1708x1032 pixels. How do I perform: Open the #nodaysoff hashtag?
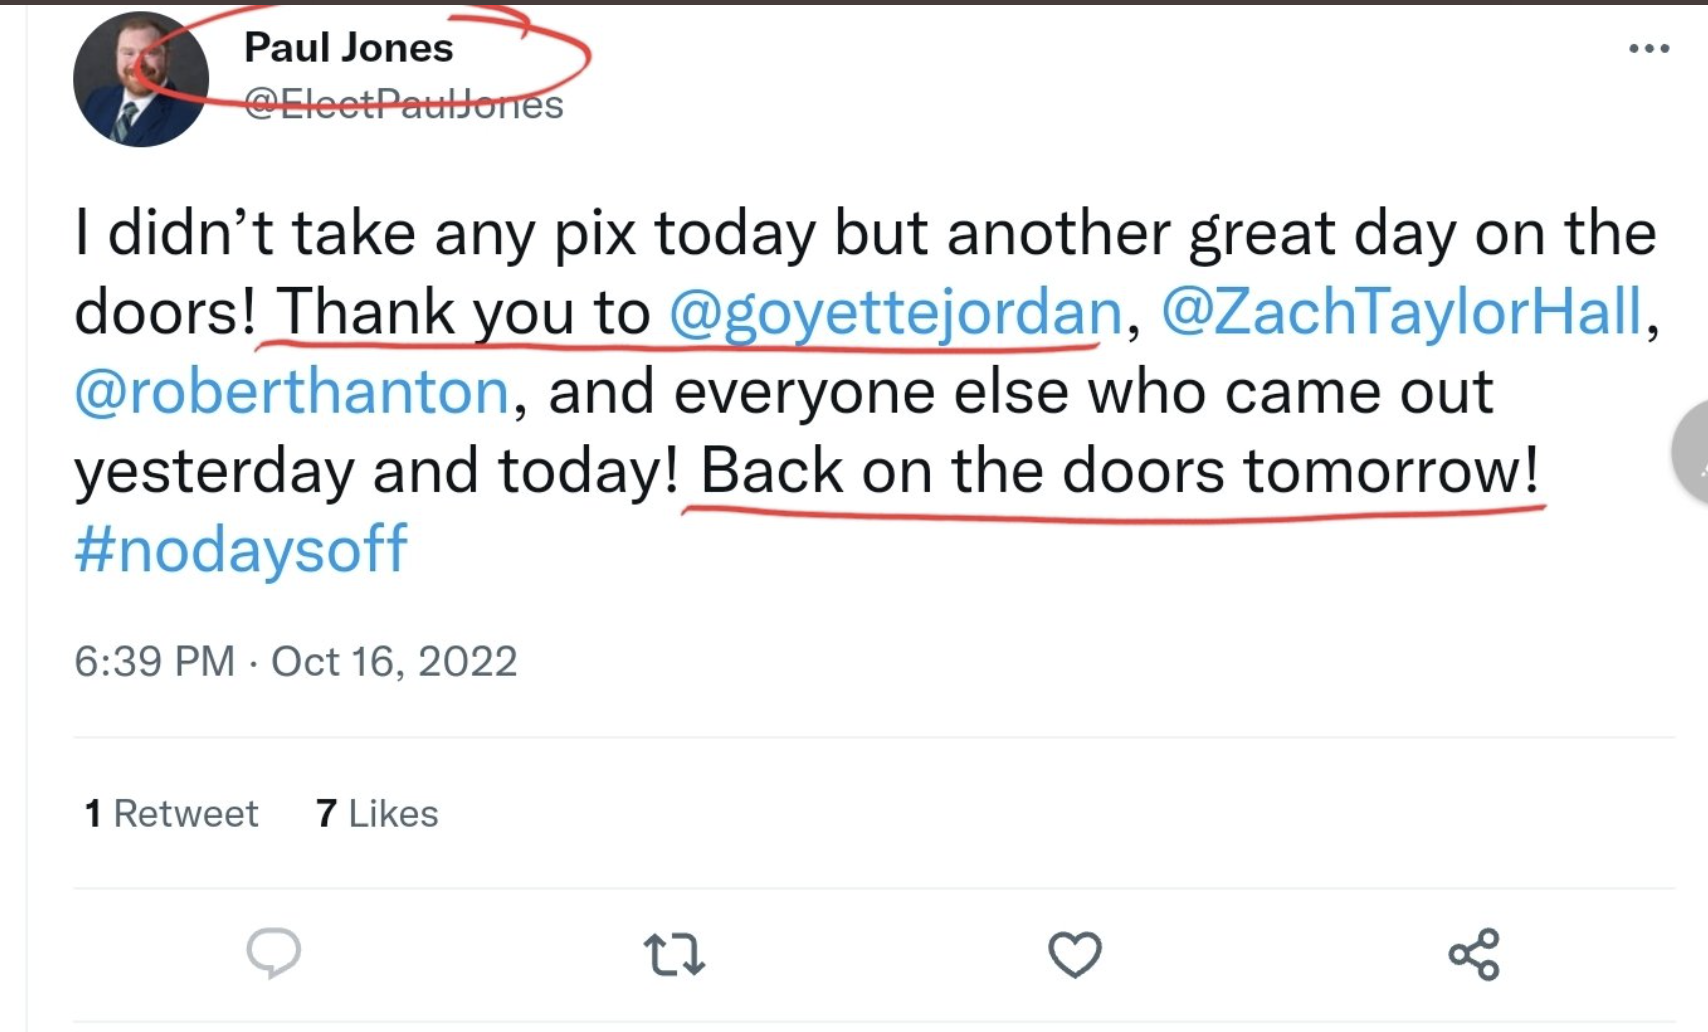click(x=241, y=549)
